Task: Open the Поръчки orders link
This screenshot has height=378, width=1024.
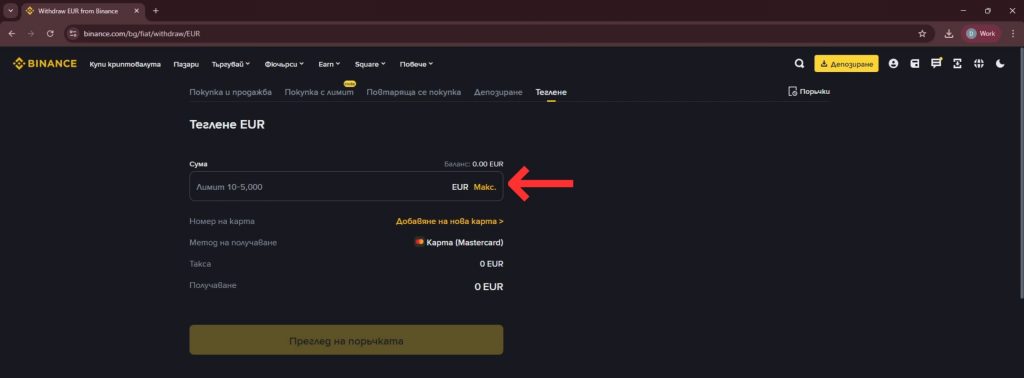Action: [809, 91]
